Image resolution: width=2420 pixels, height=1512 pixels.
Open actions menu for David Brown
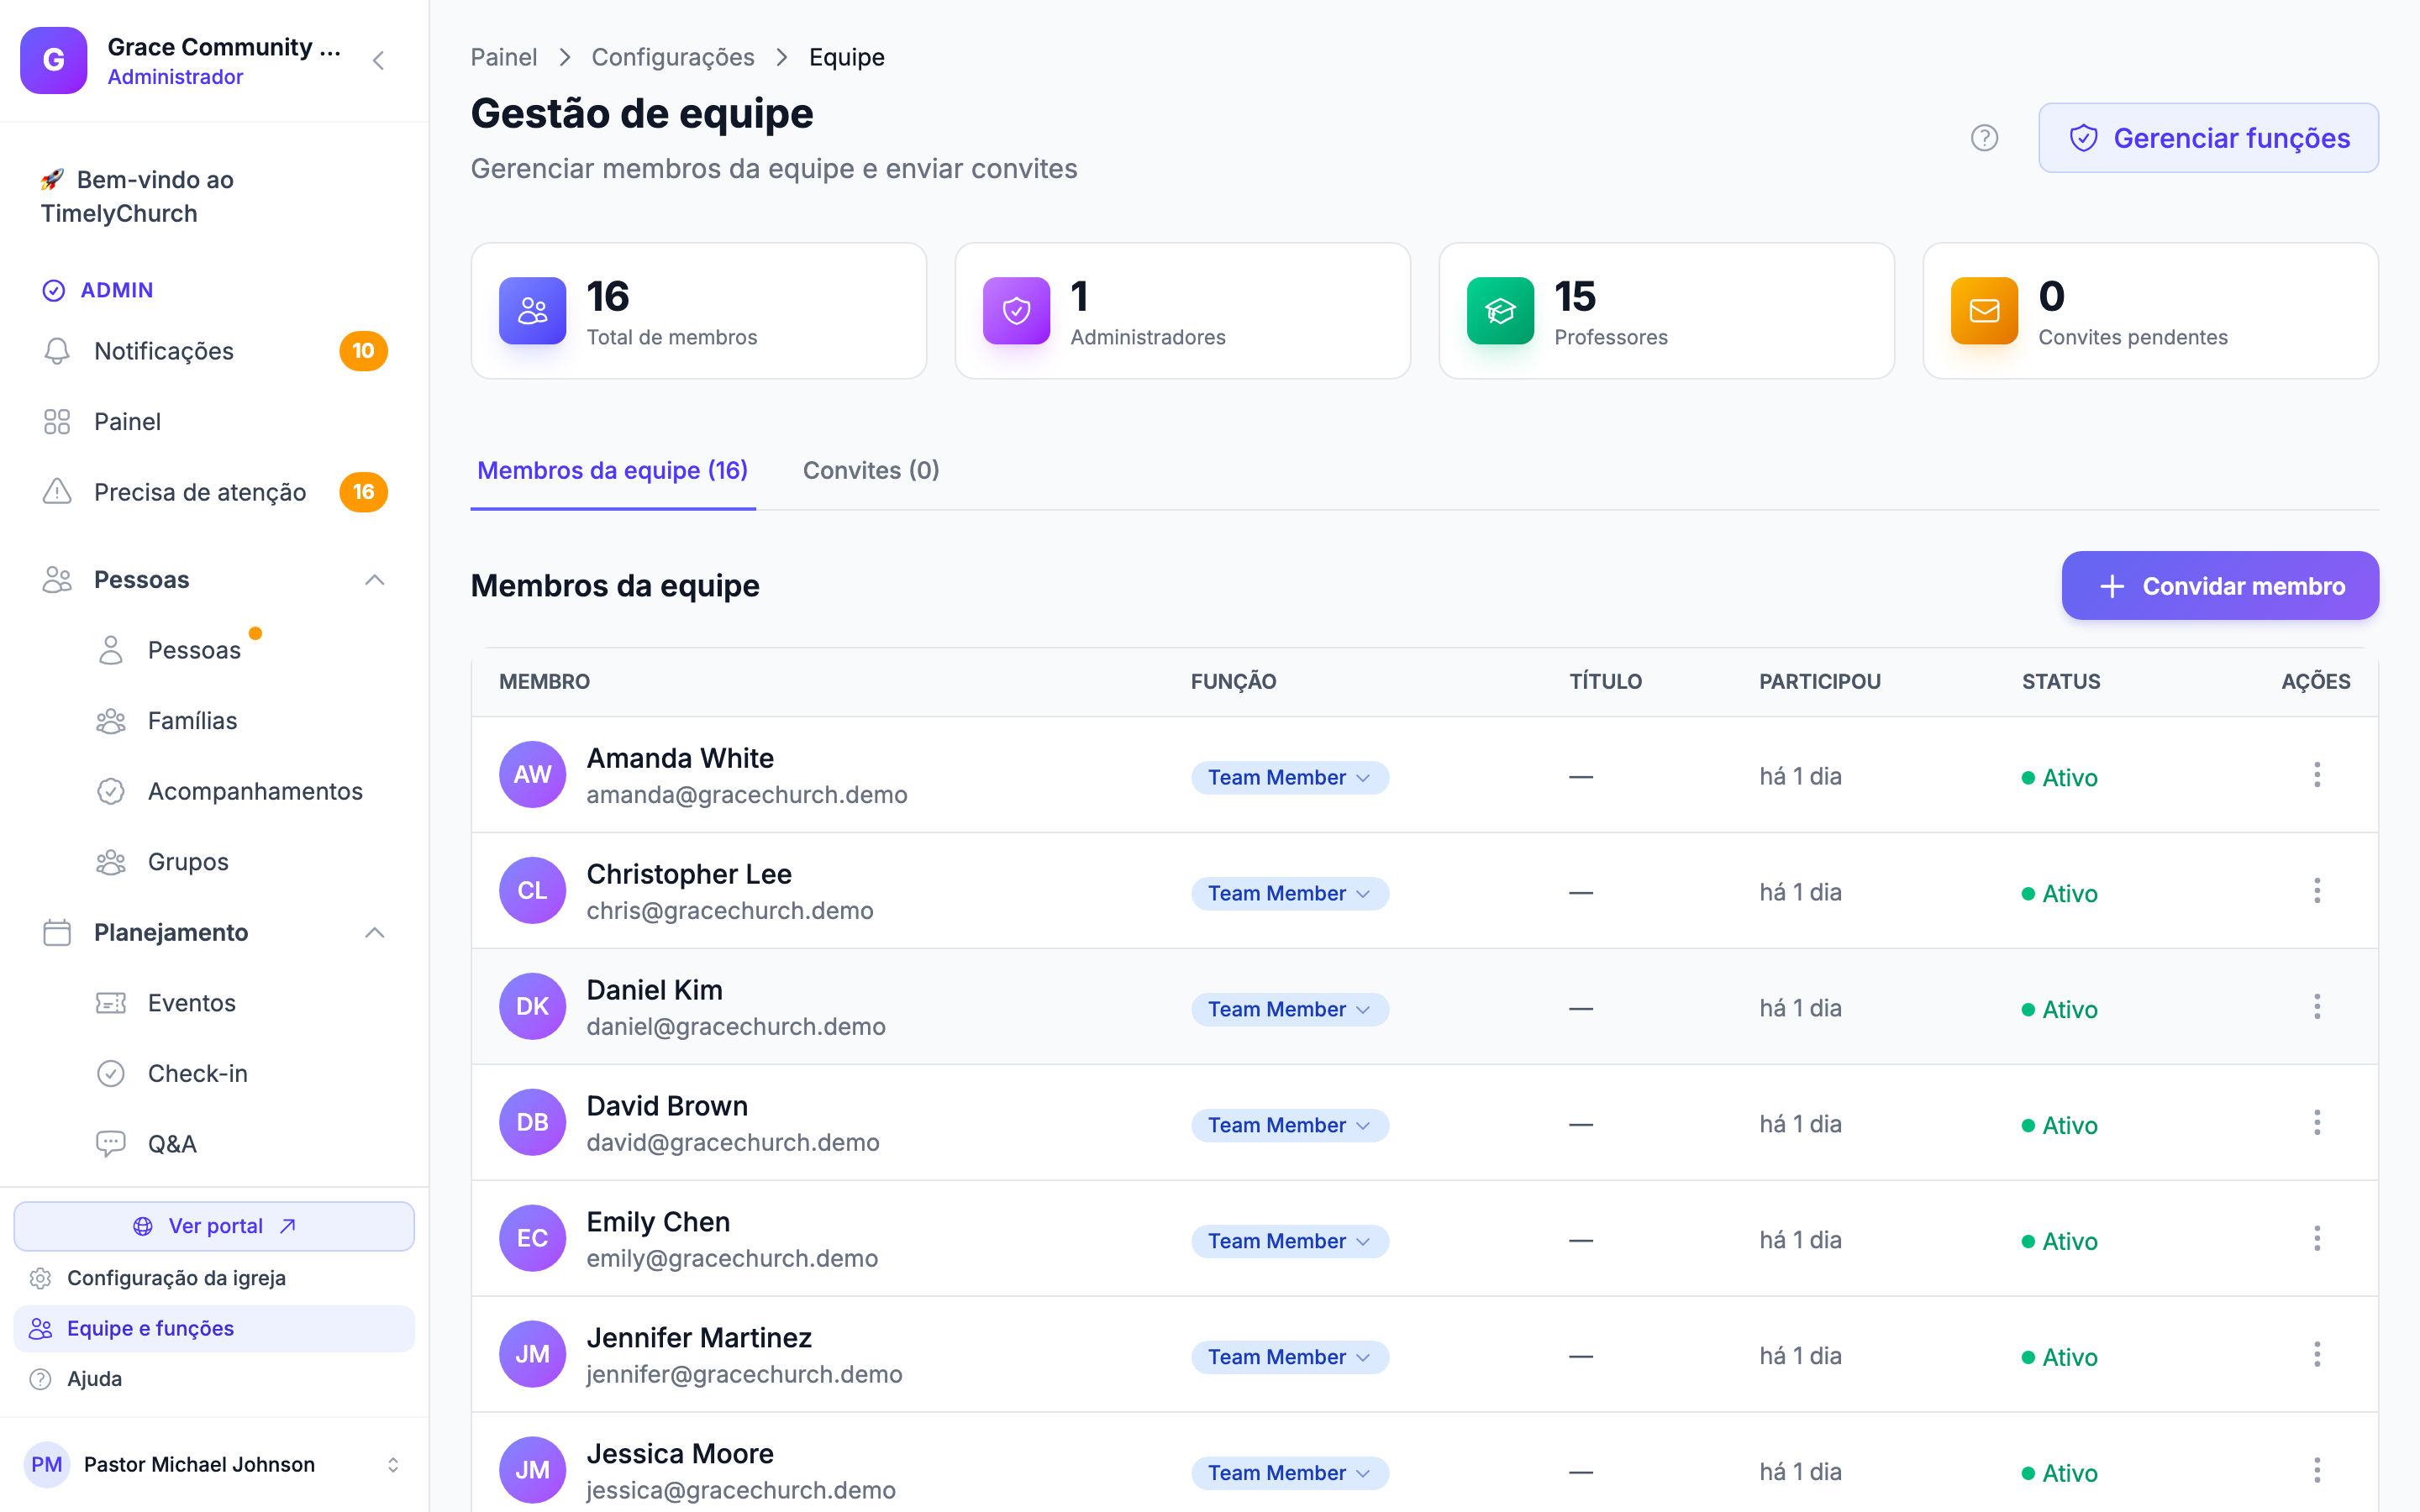[x=2316, y=1123]
